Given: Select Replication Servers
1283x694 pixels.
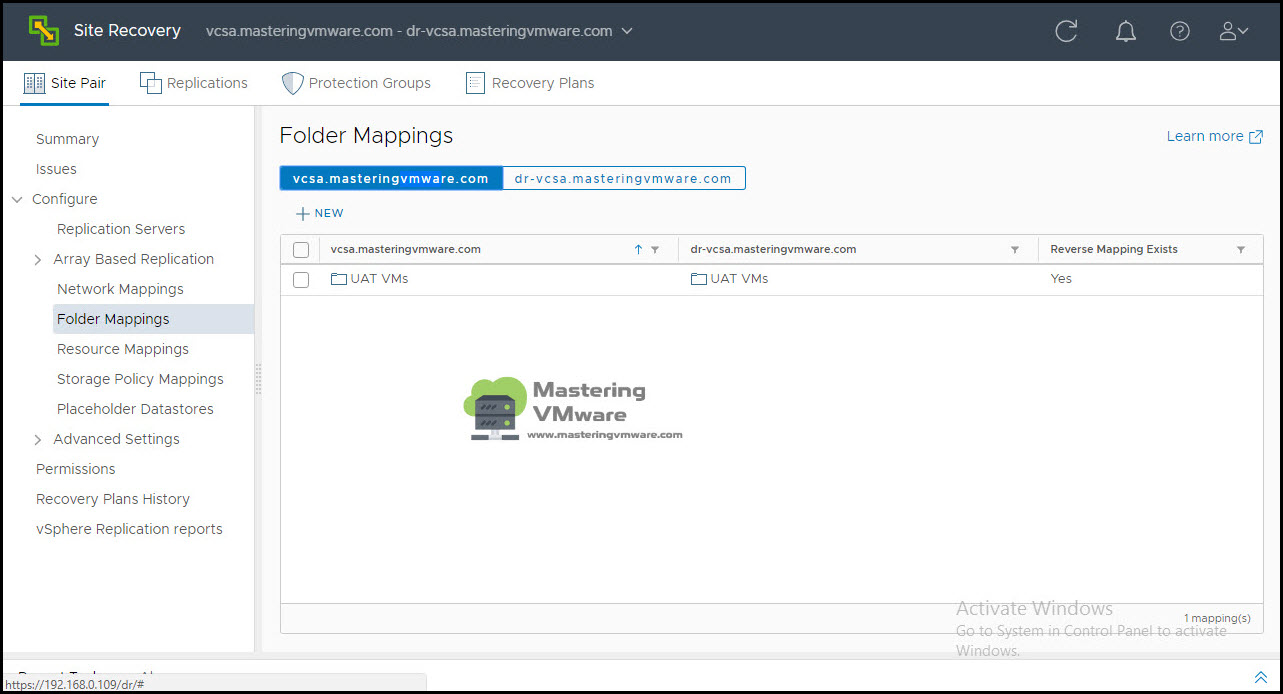Looking at the screenshot, I should tap(121, 229).
